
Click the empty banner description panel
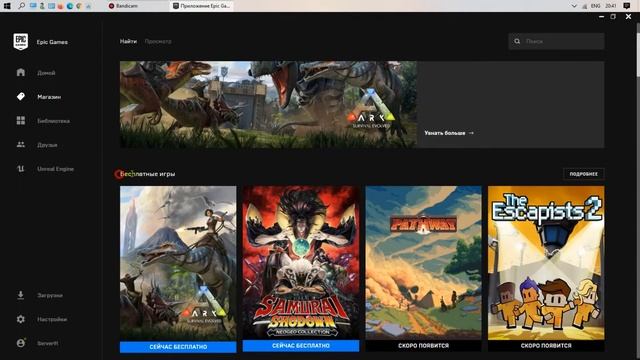[x=511, y=104]
